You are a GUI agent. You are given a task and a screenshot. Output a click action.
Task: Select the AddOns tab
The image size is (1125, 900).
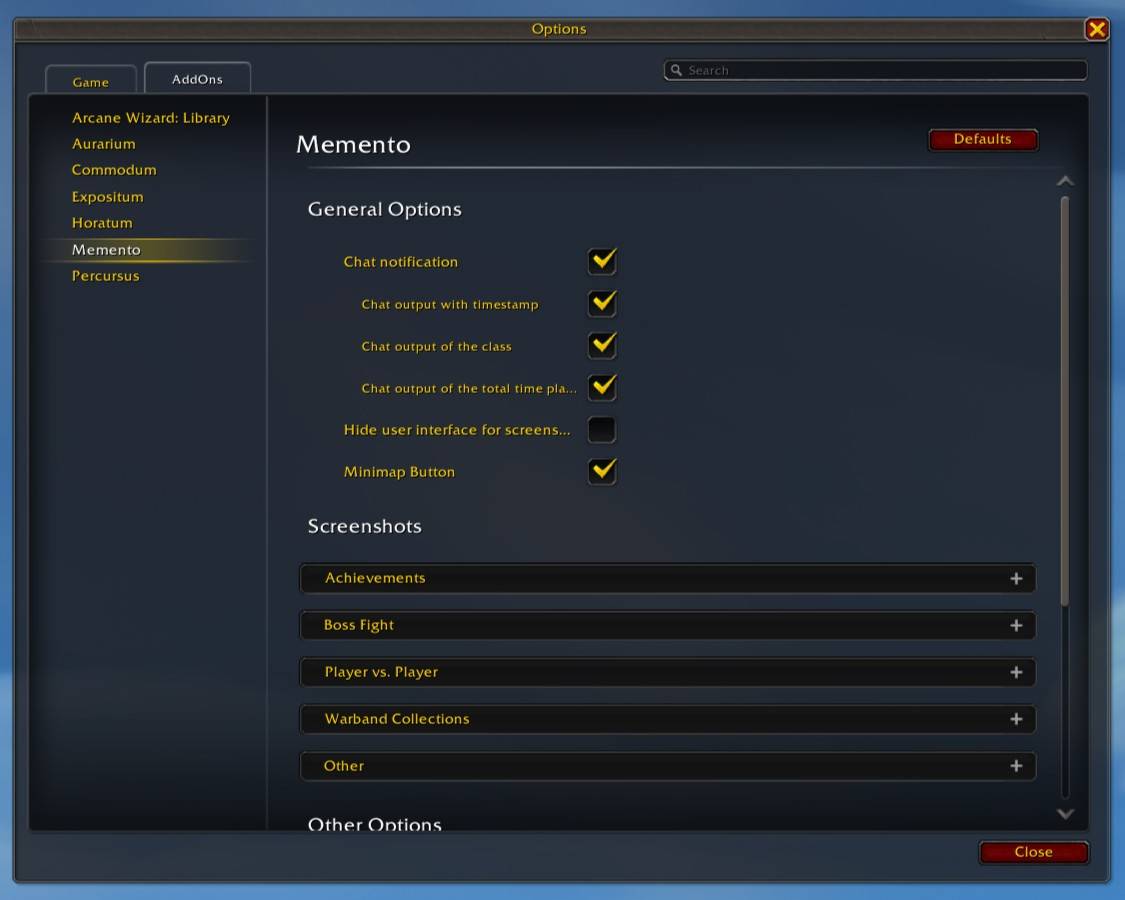click(x=197, y=78)
